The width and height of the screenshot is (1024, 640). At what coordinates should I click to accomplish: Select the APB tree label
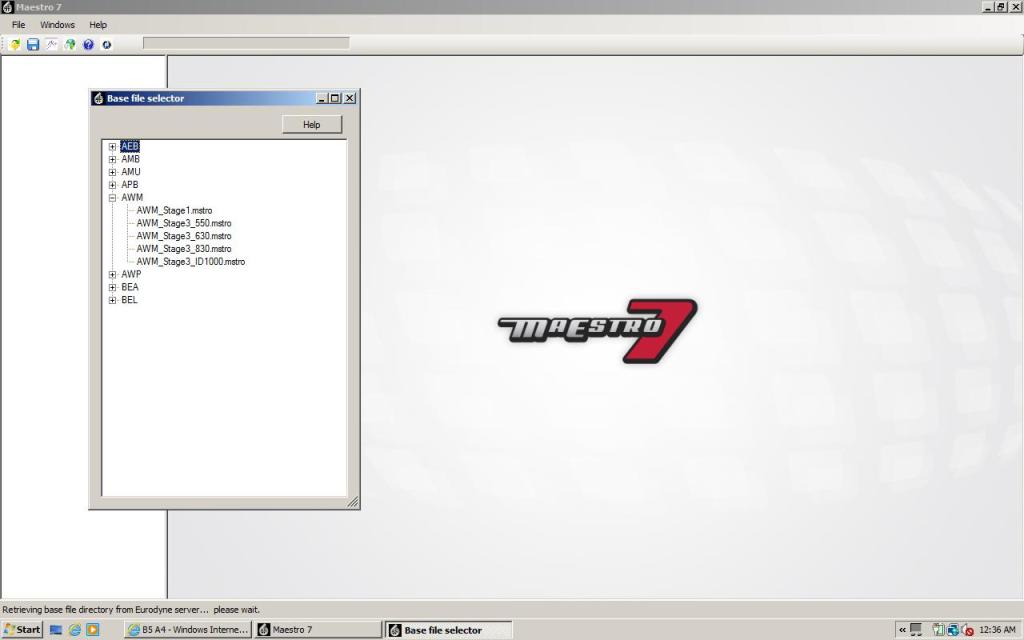click(x=129, y=185)
